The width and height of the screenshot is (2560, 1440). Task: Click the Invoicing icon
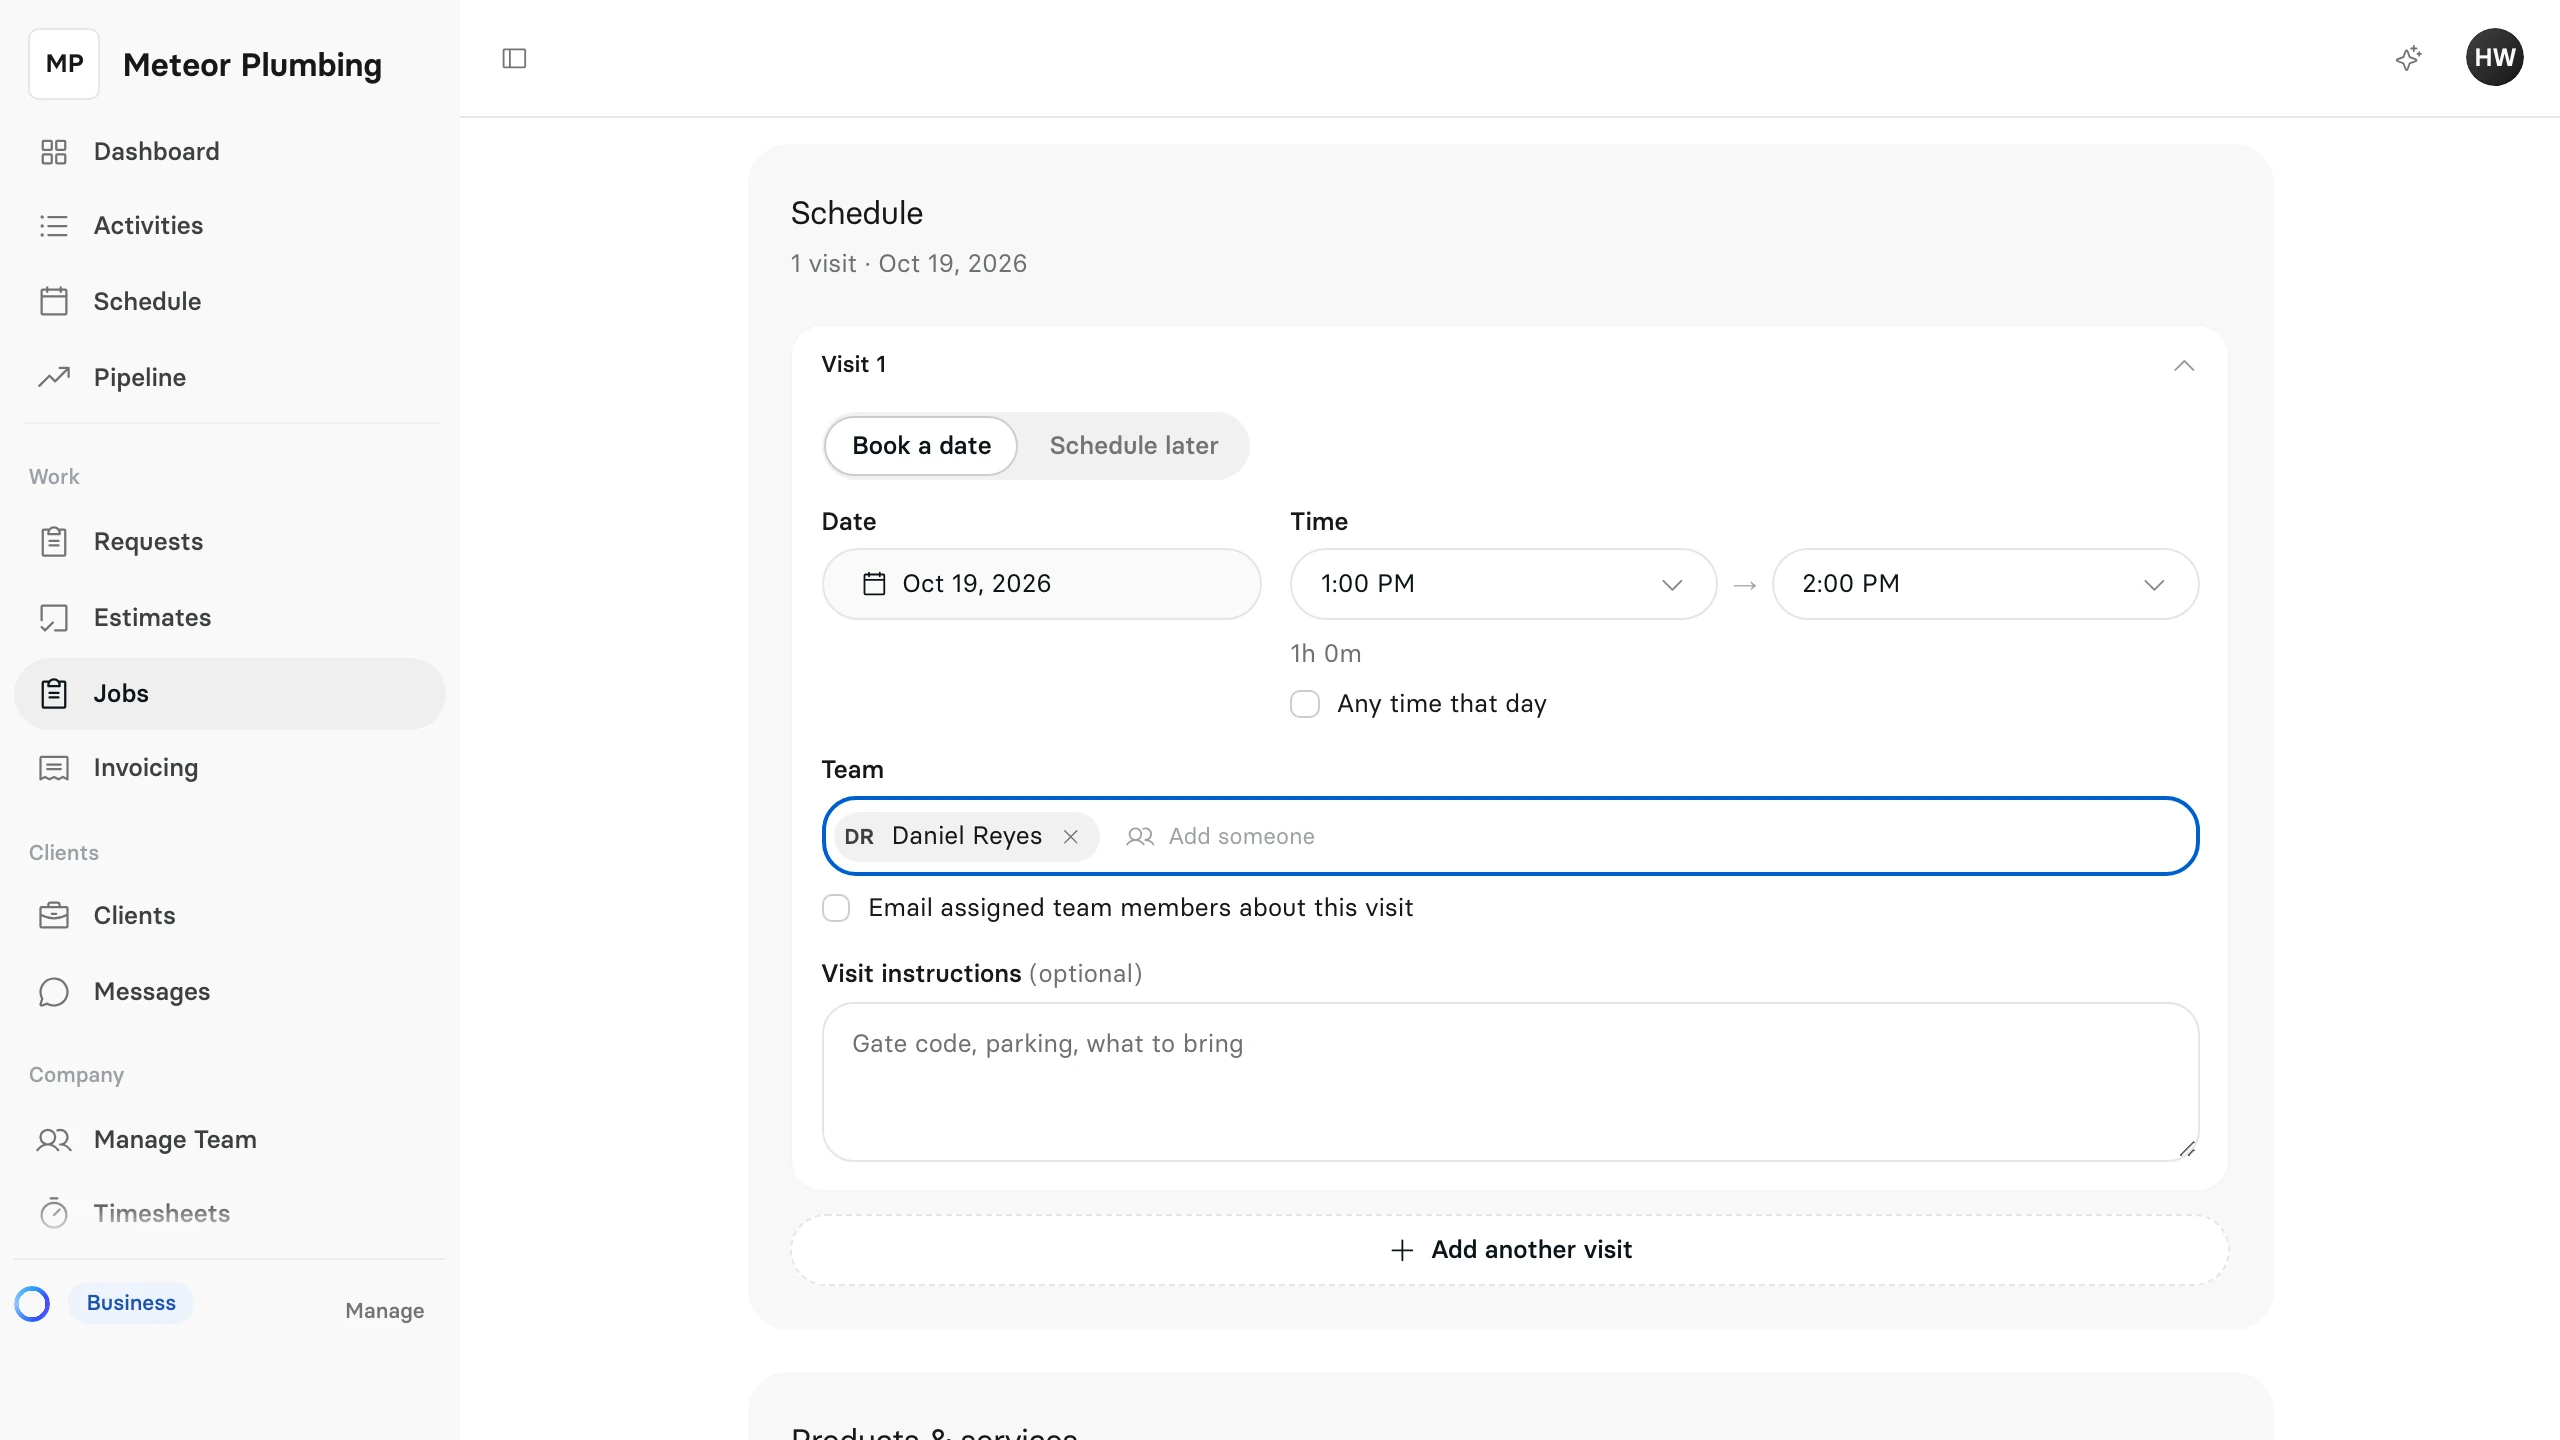(x=54, y=768)
